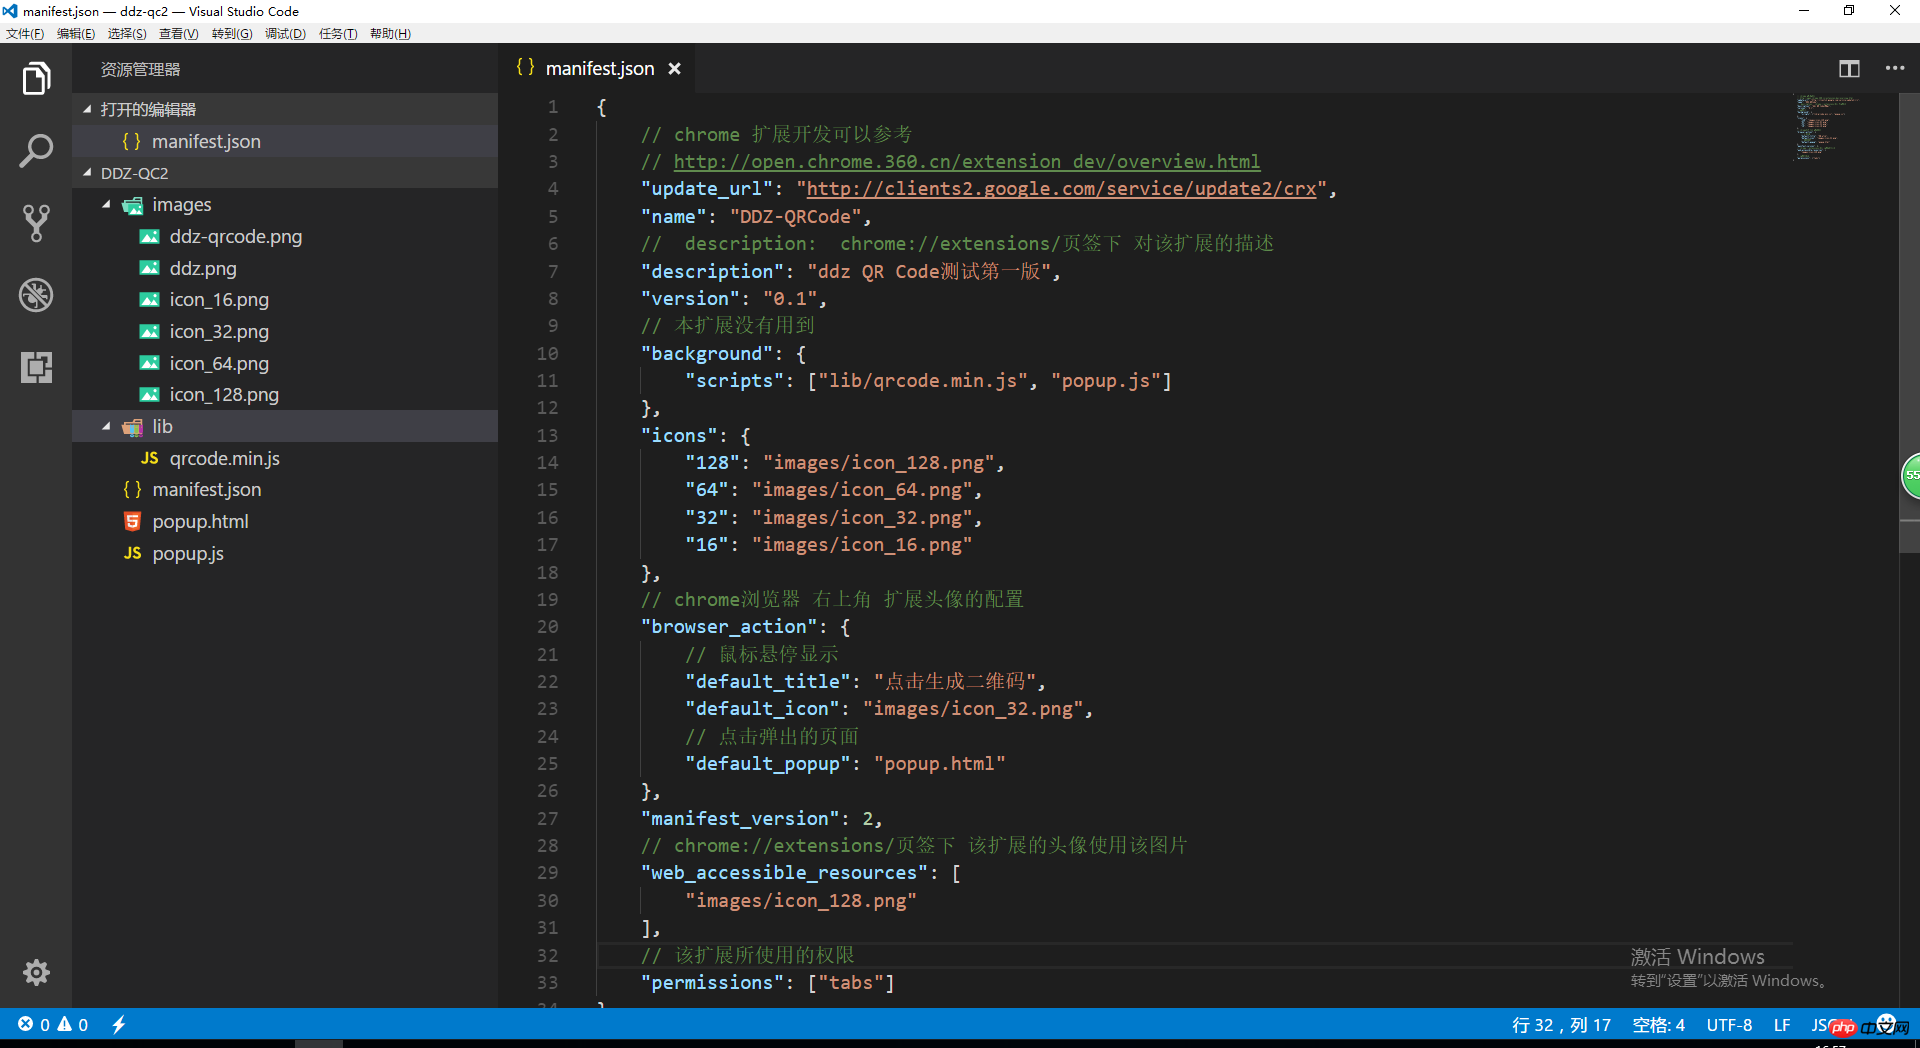Open the 查看(V) menu
Screen dimensions: 1920x1048
point(178,34)
